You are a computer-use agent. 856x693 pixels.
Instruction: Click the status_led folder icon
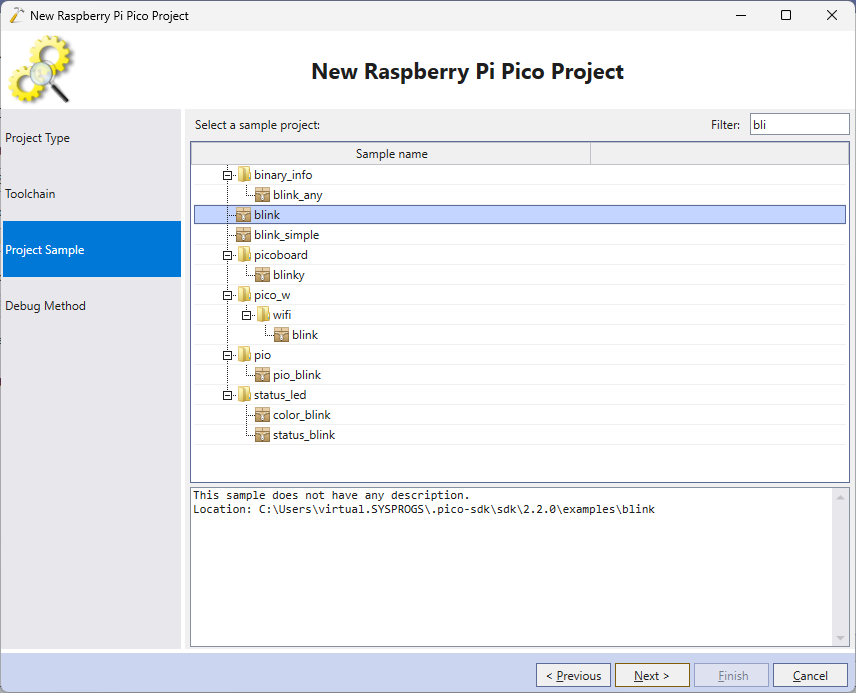click(x=244, y=395)
